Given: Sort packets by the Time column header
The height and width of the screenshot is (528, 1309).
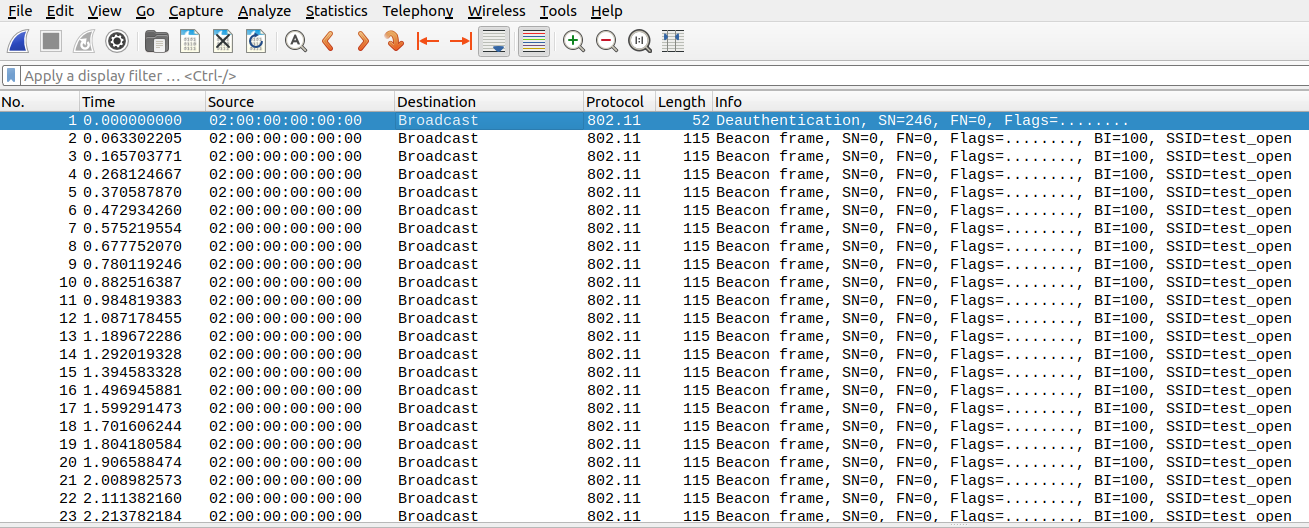Looking at the screenshot, I should [98, 102].
